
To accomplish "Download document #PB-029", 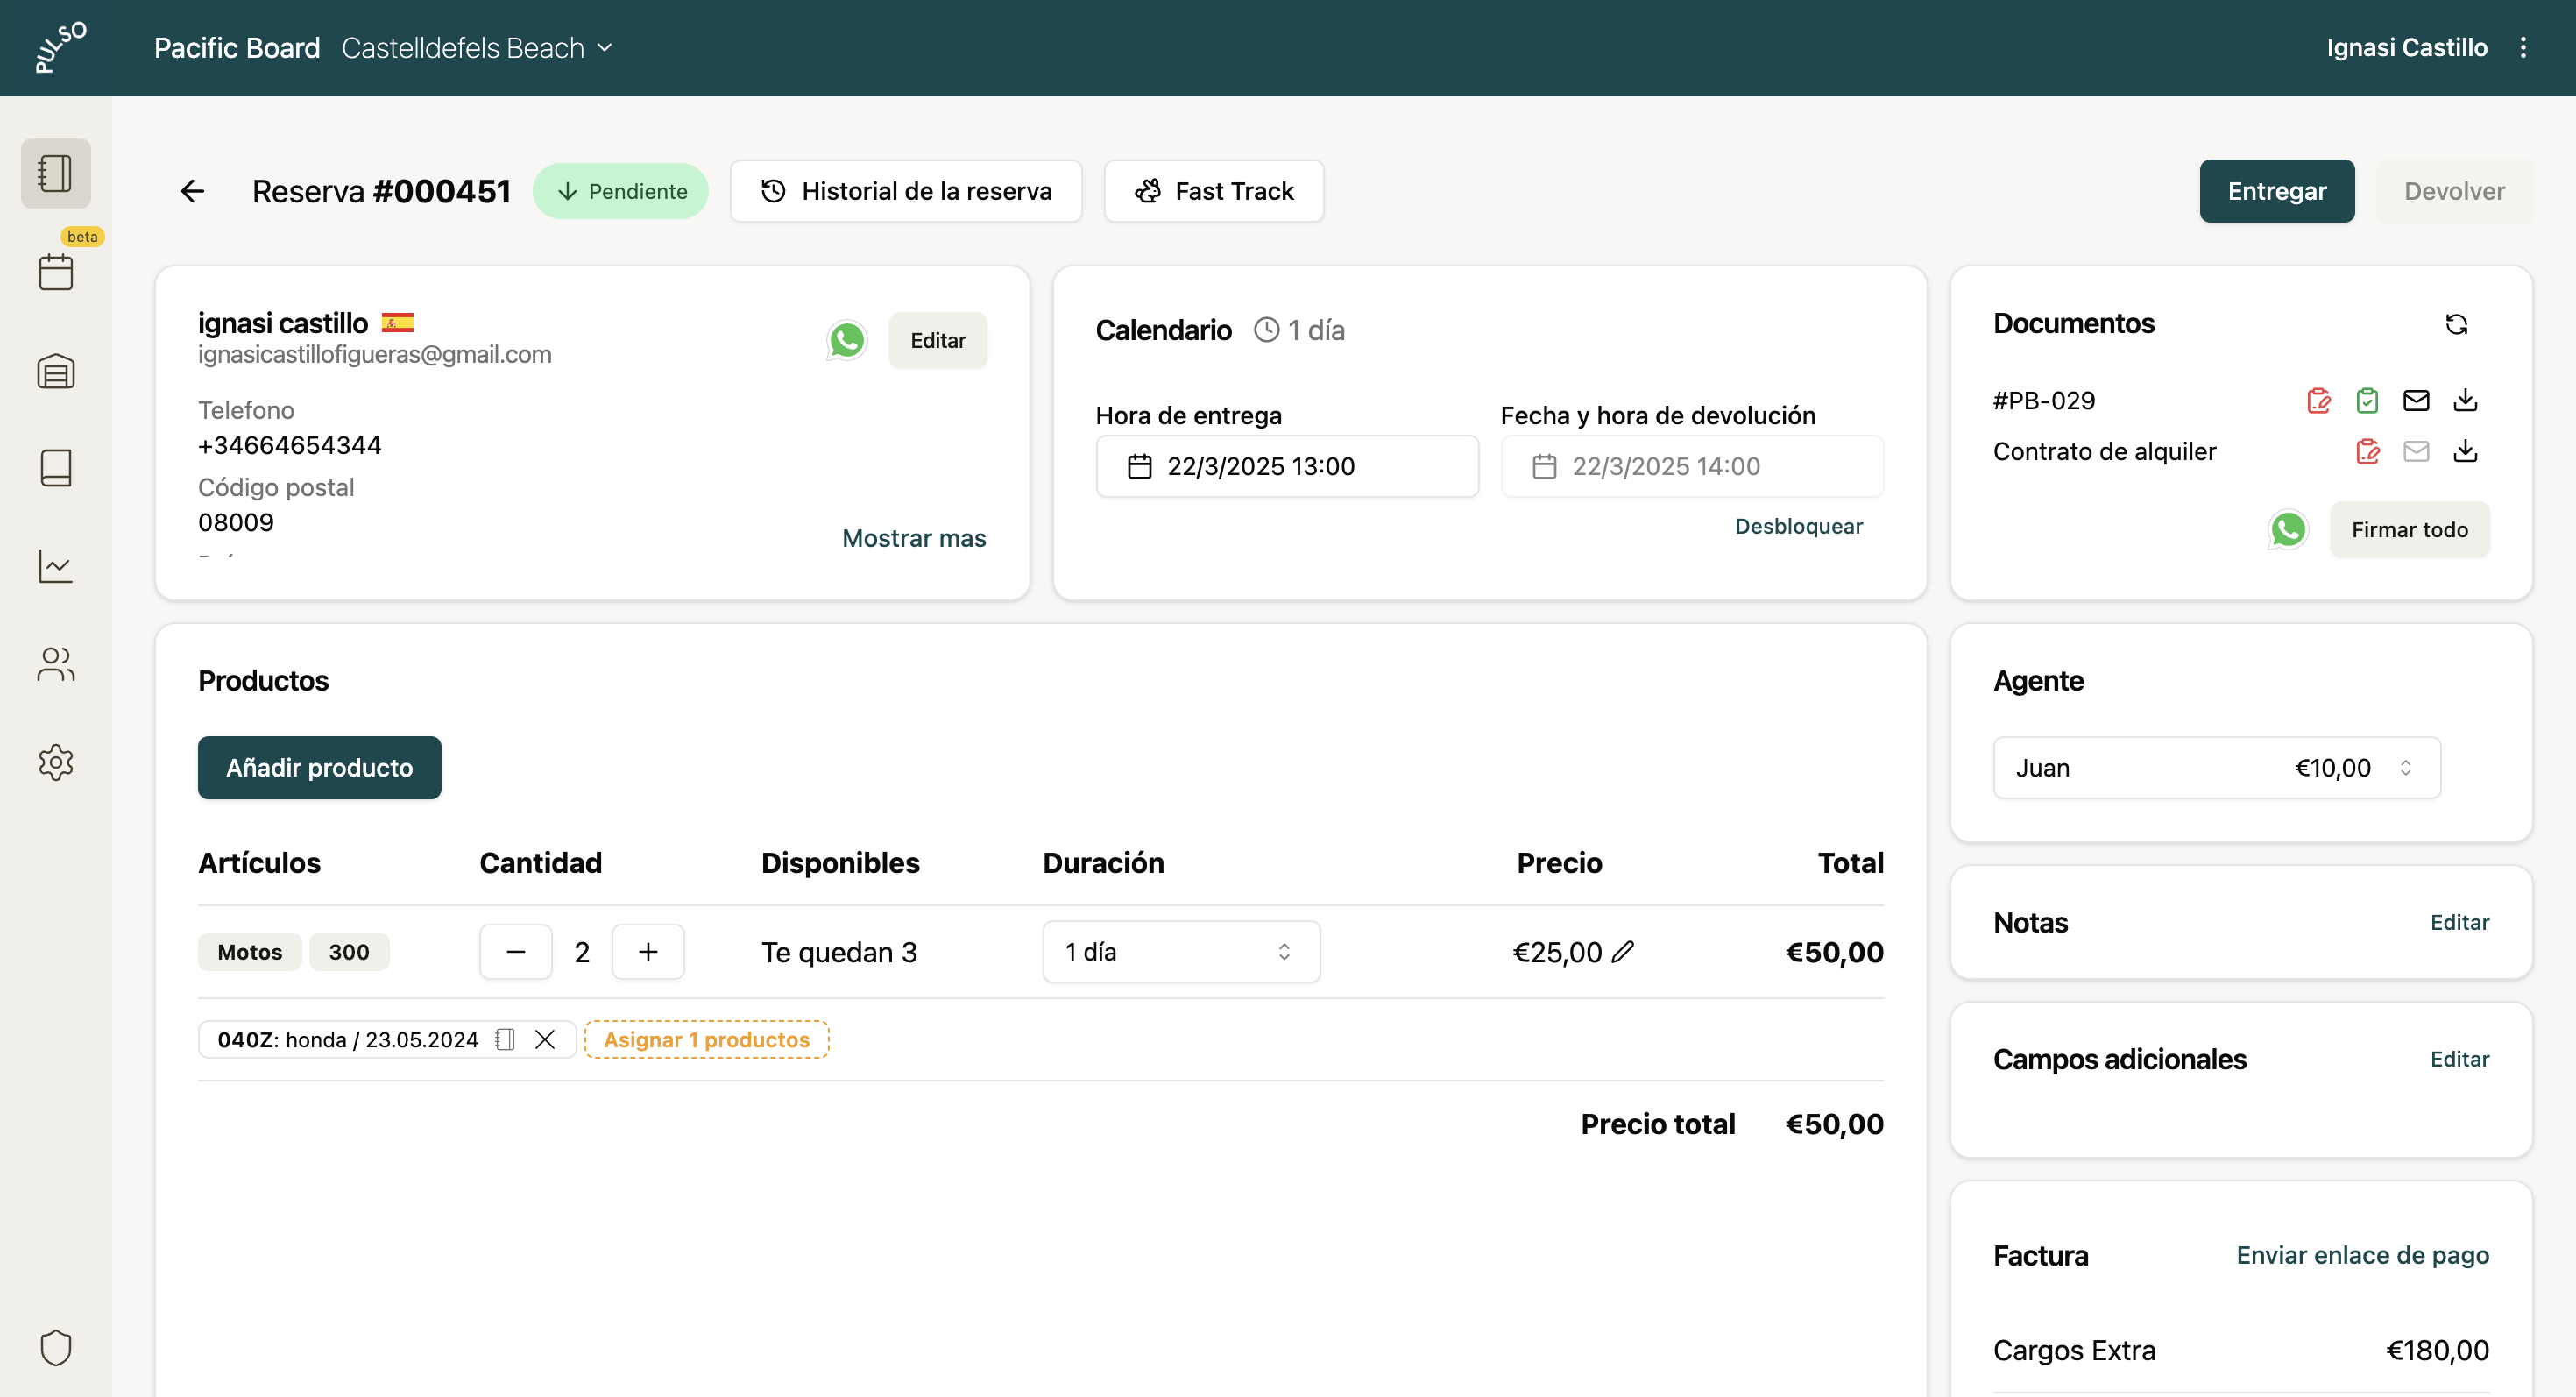I will click(x=2466, y=400).
